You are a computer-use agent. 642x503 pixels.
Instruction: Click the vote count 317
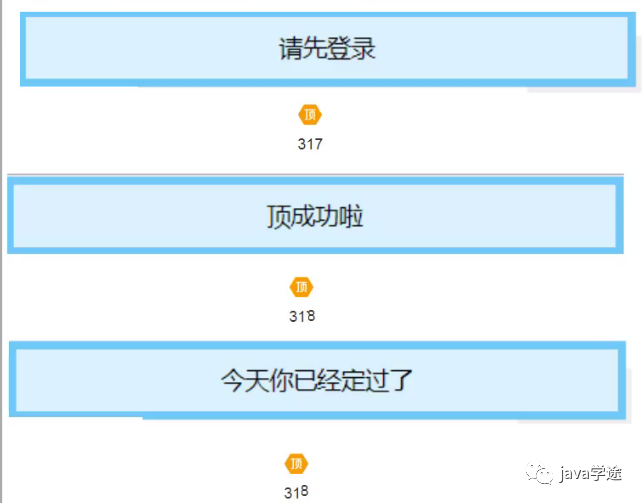pyautogui.click(x=310, y=144)
